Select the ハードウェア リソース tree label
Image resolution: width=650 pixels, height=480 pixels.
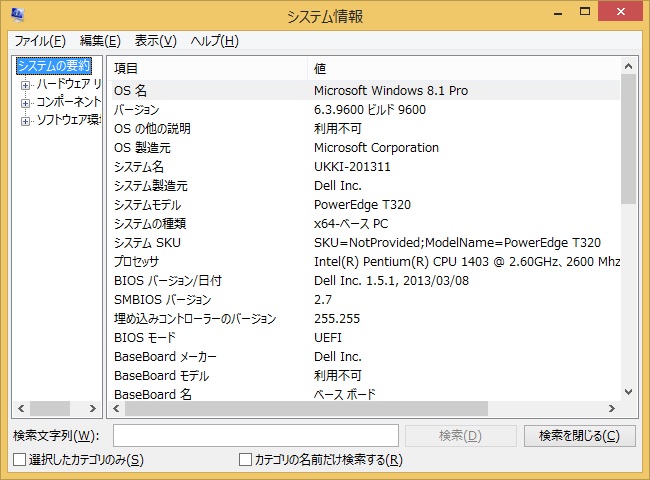click(x=68, y=84)
